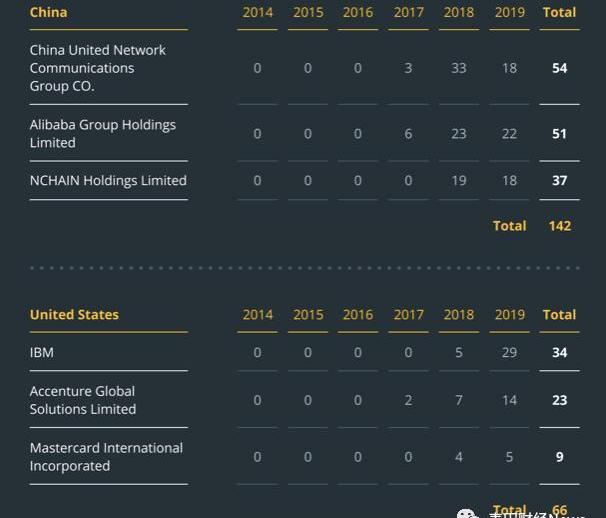Click the China United Network Communications row label
This screenshot has width=606, height=518.
97,68
